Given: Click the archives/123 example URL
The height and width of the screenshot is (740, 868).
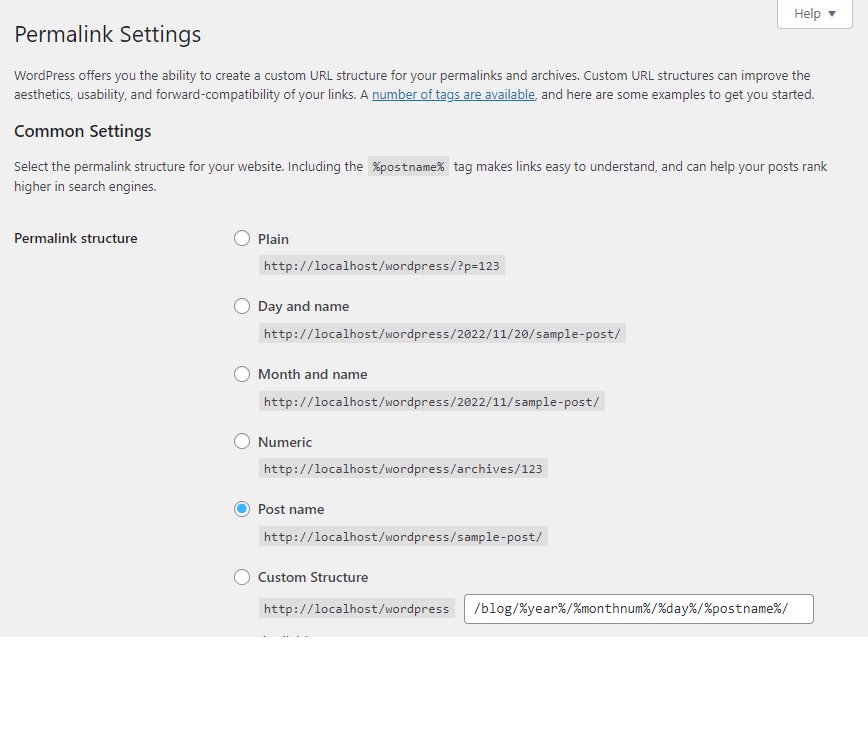Looking at the screenshot, I should pos(403,469).
